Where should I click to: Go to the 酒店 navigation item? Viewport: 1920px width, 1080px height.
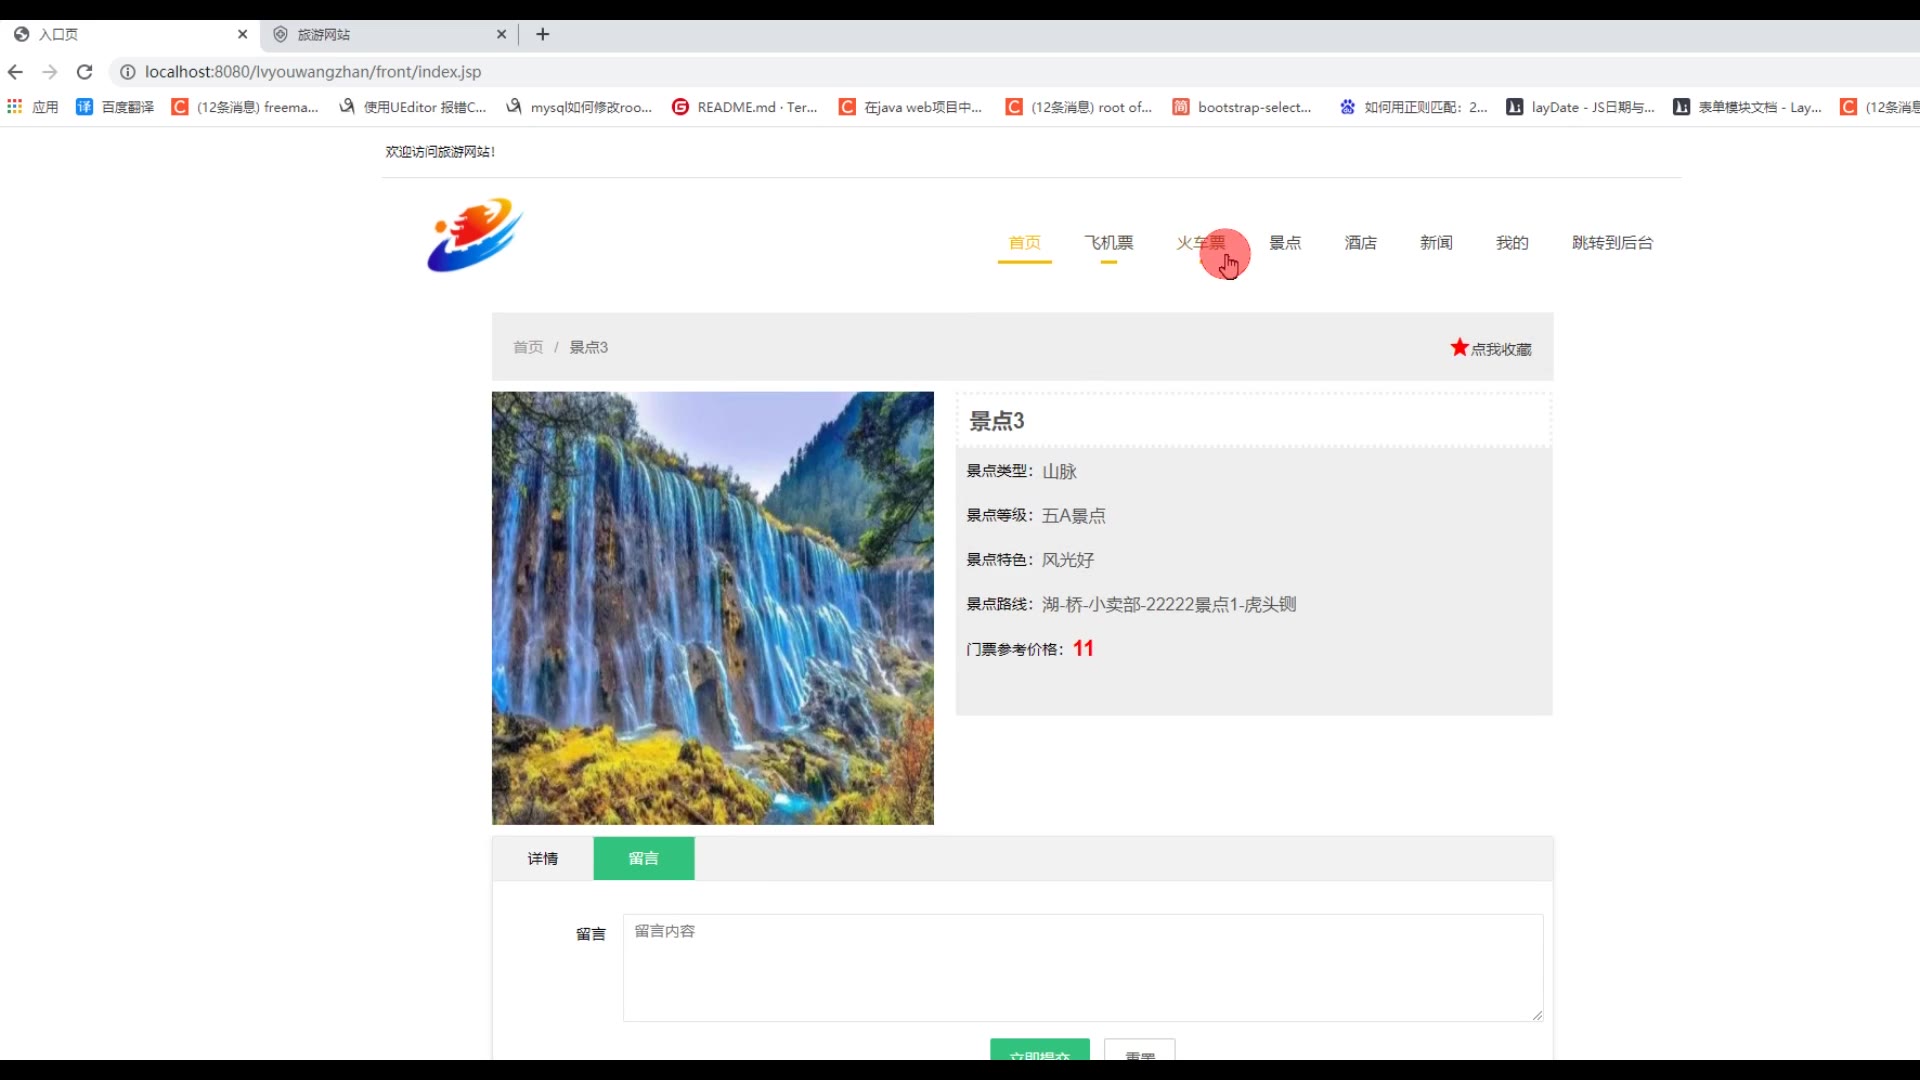coord(1360,242)
